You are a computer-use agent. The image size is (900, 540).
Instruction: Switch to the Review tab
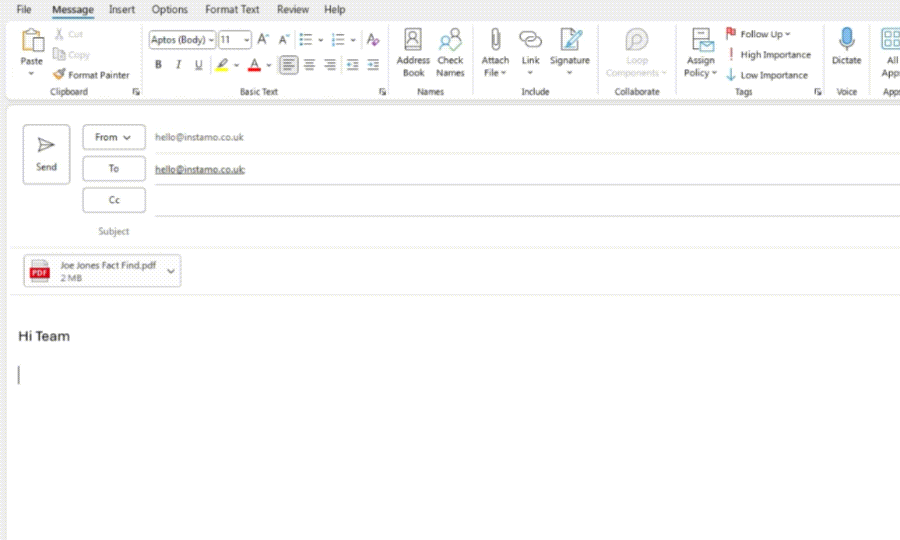[293, 10]
